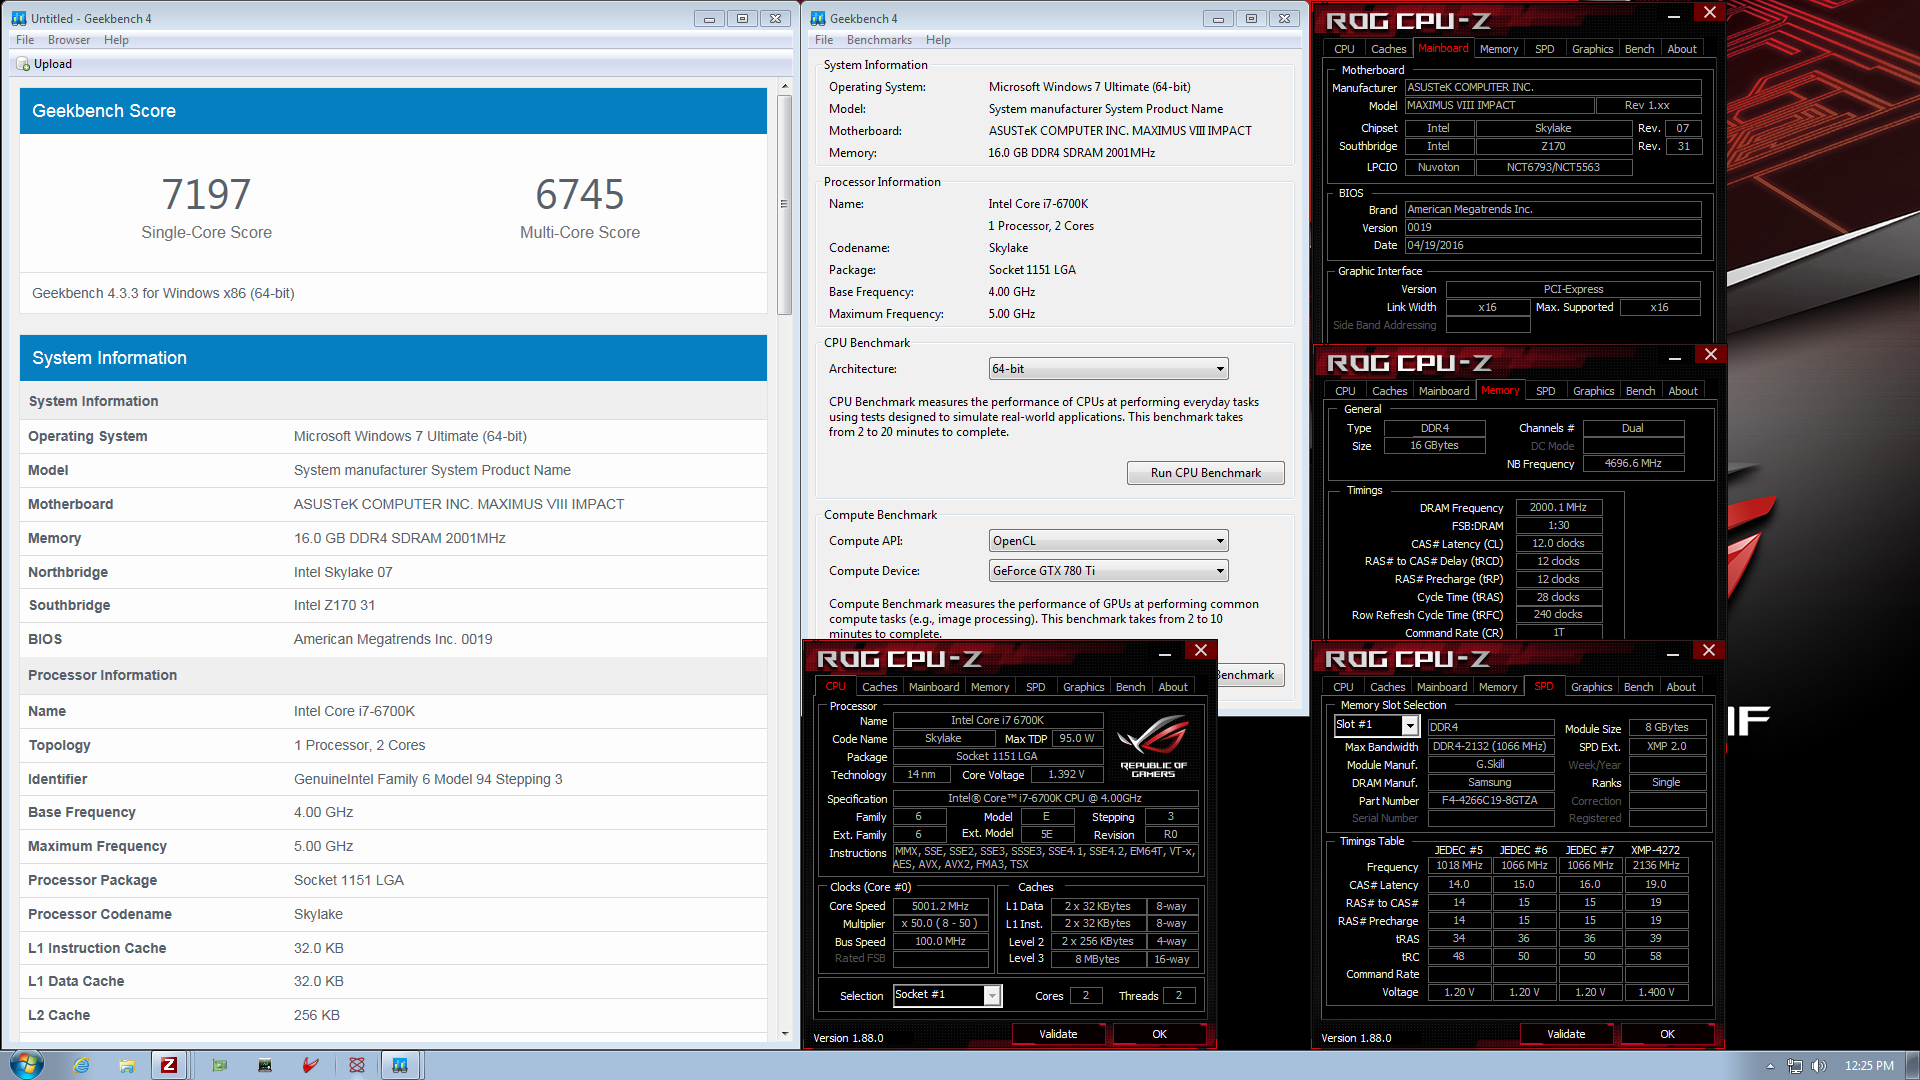Select the Geekbench 4 taskbar icon
Image resolution: width=1920 pixels, height=1080 pixels.
(400, 1065)
